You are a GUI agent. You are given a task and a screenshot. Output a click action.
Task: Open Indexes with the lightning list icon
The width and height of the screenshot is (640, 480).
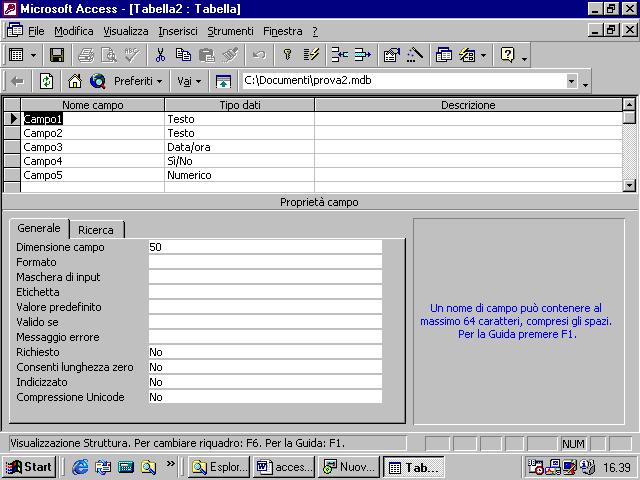311,55
